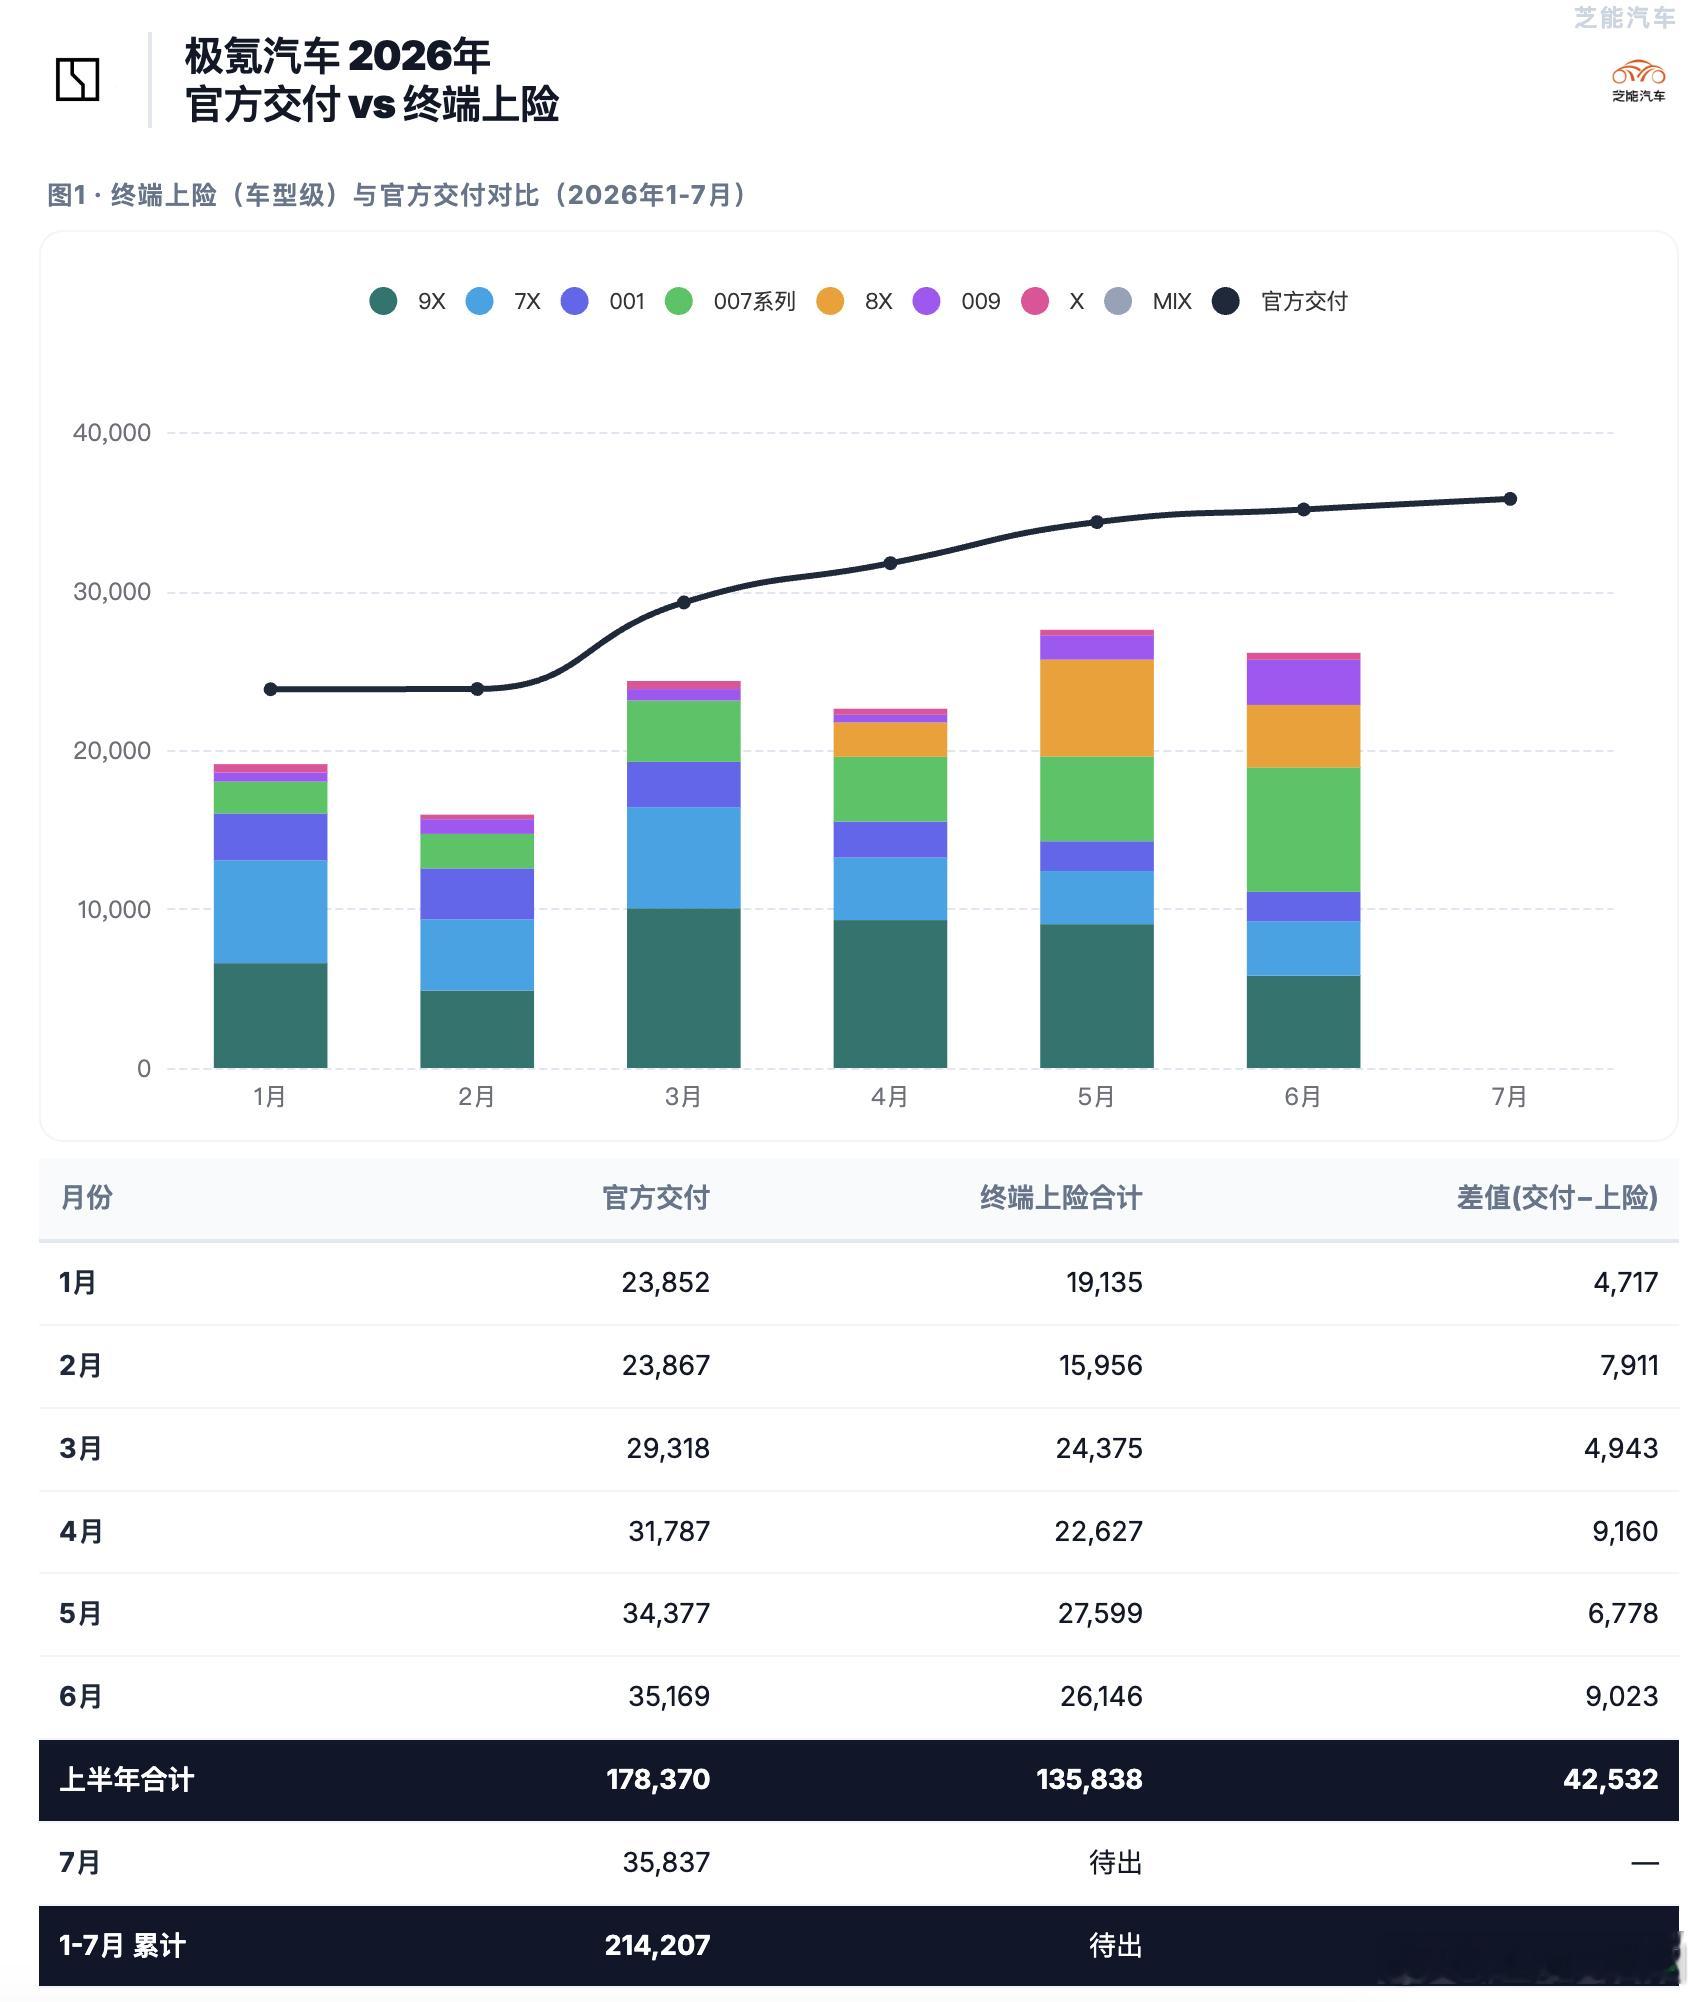The image size is (1702, 2002).
Task: Click the 月份 column header
Action: [x=87, y=1197]
